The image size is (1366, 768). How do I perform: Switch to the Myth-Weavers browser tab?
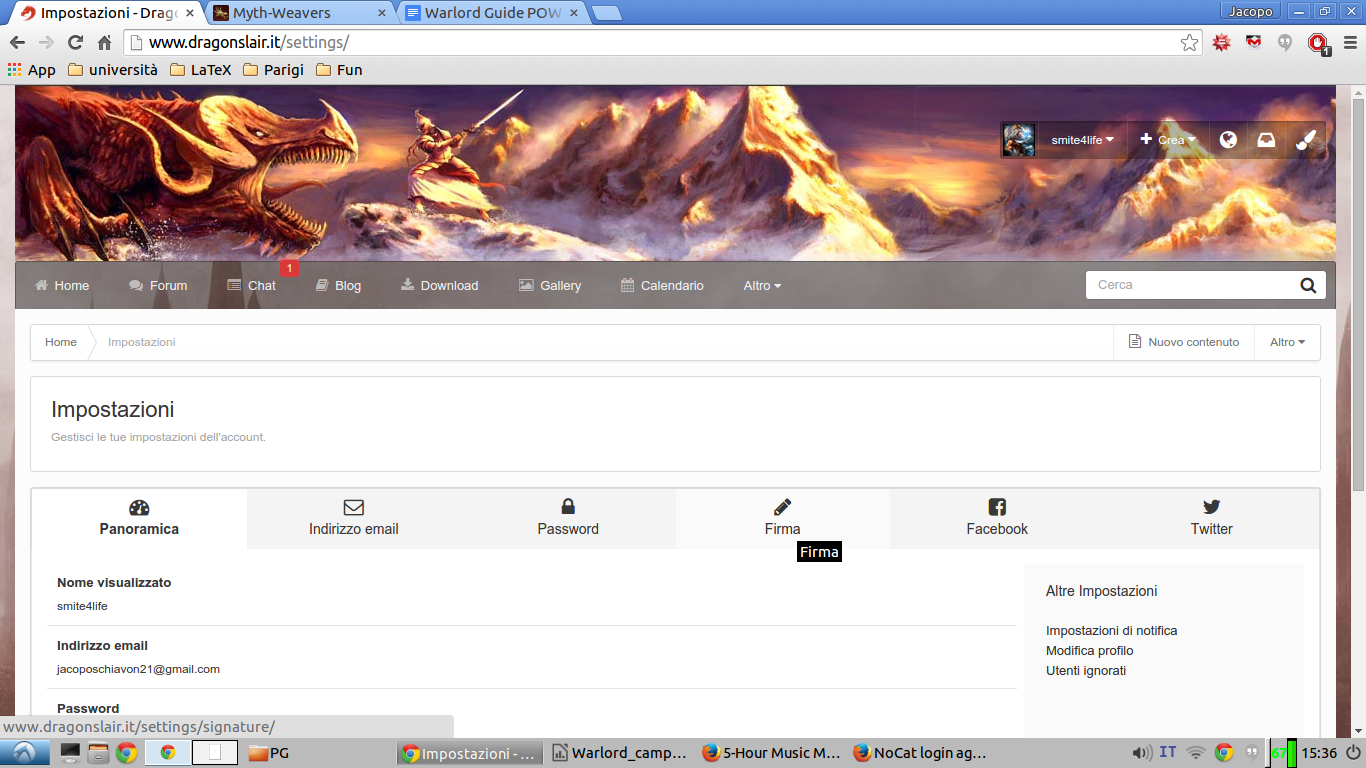coord(300,13)
